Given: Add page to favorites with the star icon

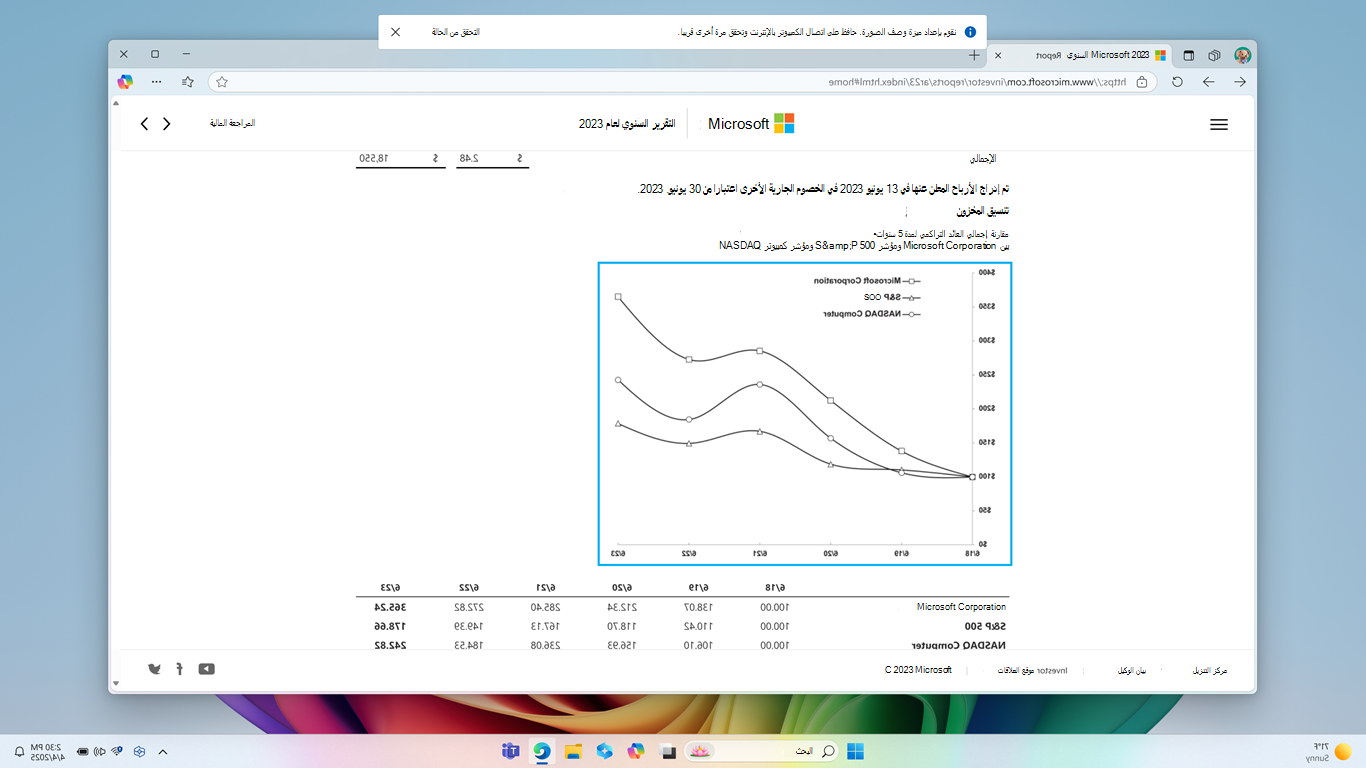Looking at the screenshot, I should click(222, 82).
